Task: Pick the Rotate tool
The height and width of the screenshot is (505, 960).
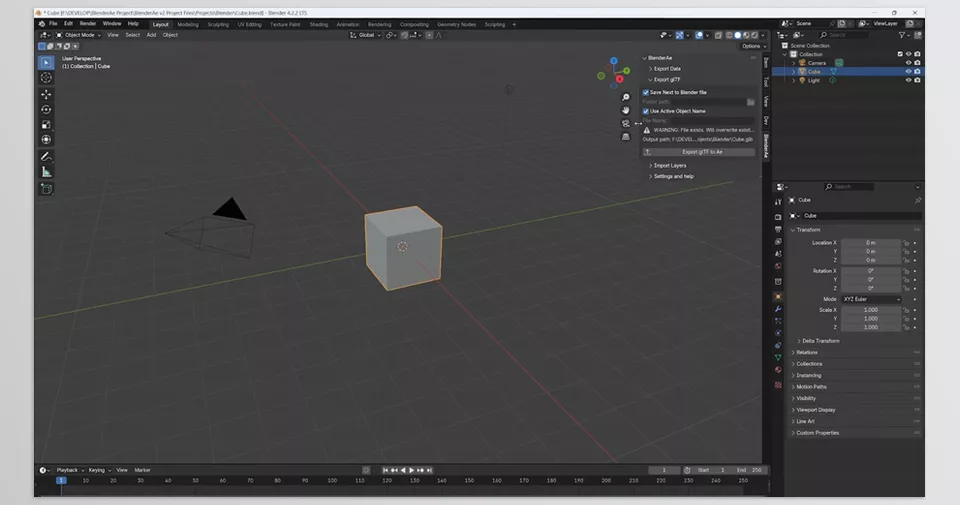Action: click(x=46, y=110)
